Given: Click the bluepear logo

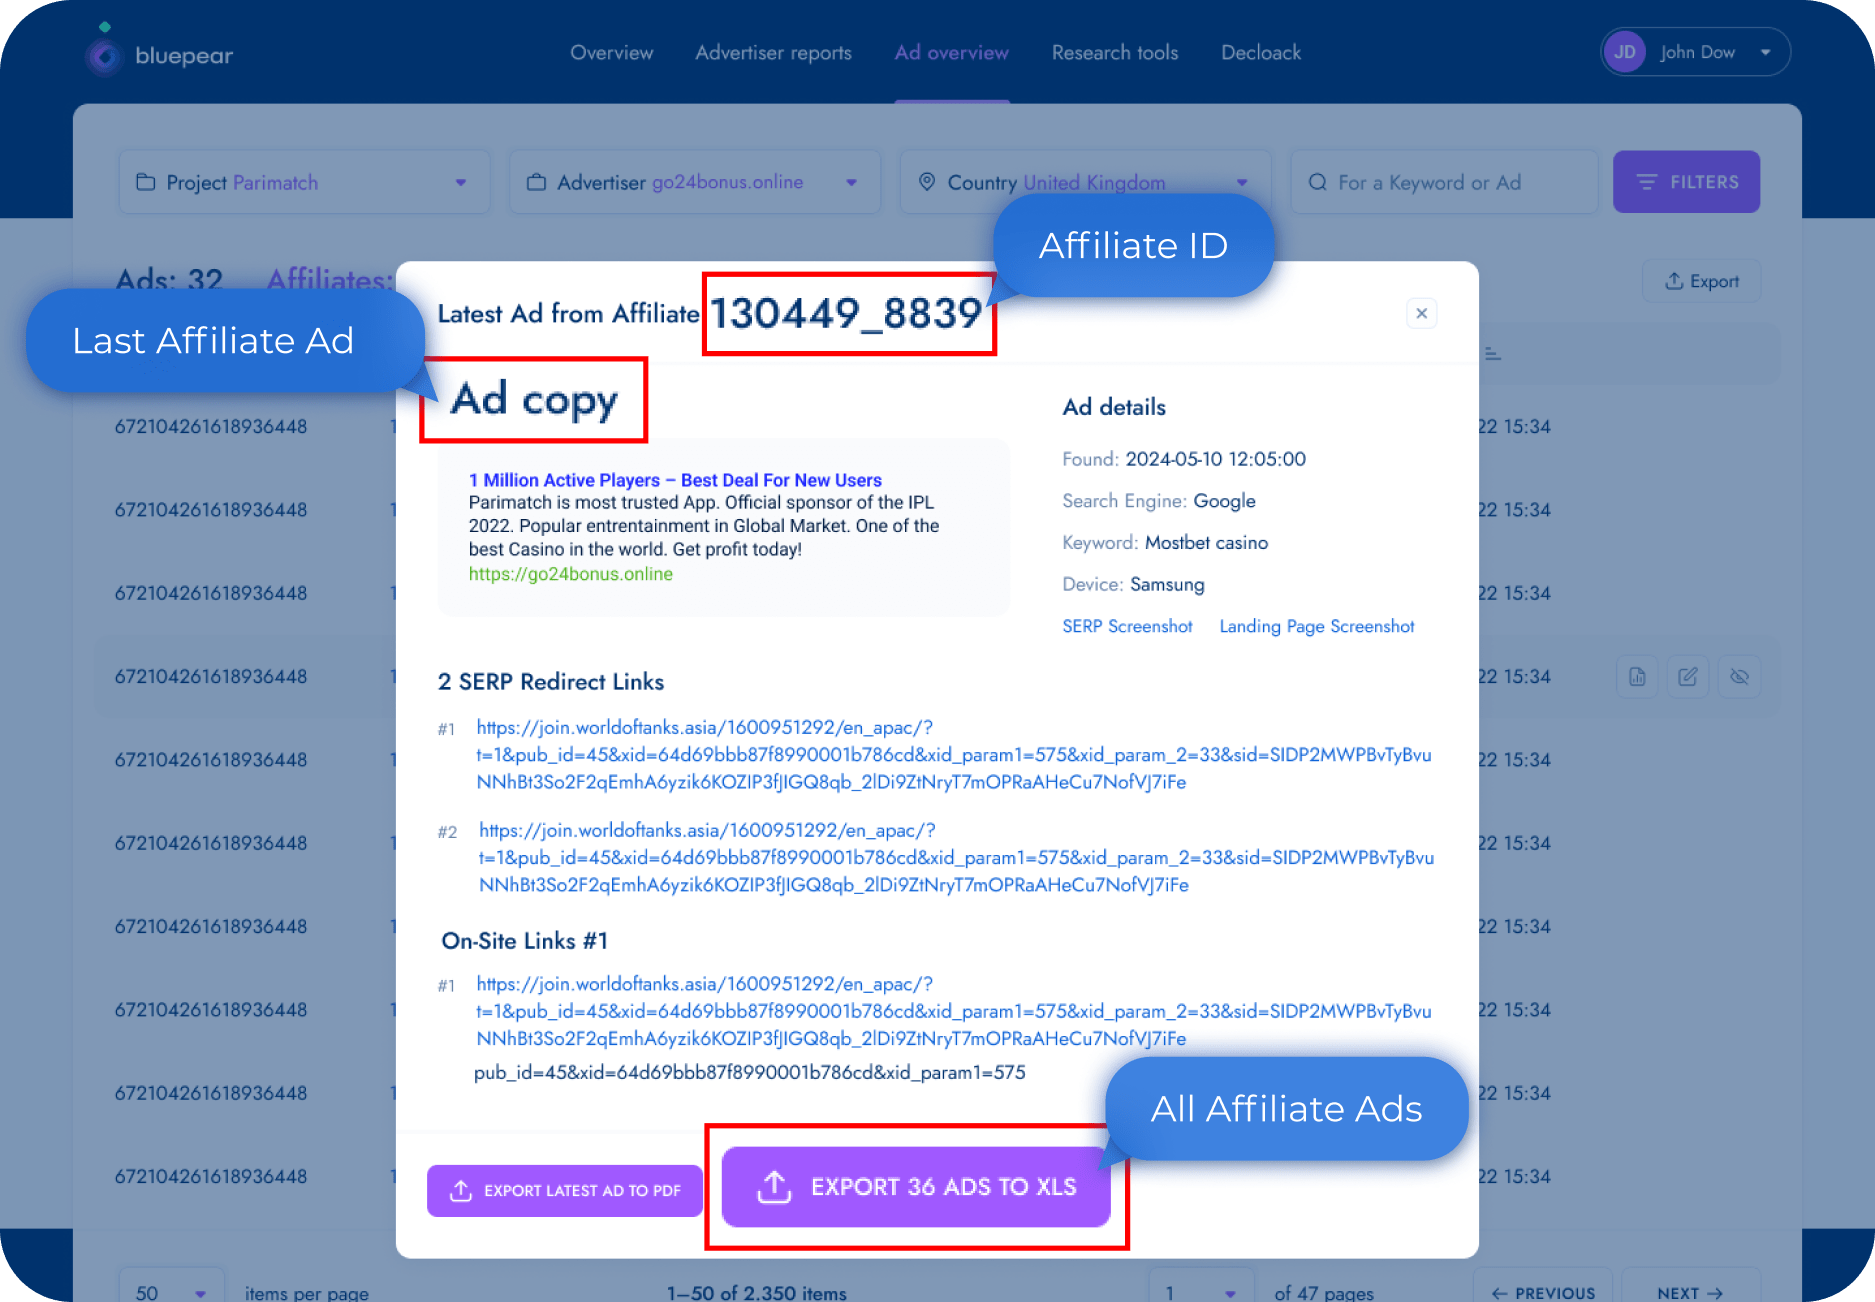Looking at the screenshot, I should click(x=159, y=52).
